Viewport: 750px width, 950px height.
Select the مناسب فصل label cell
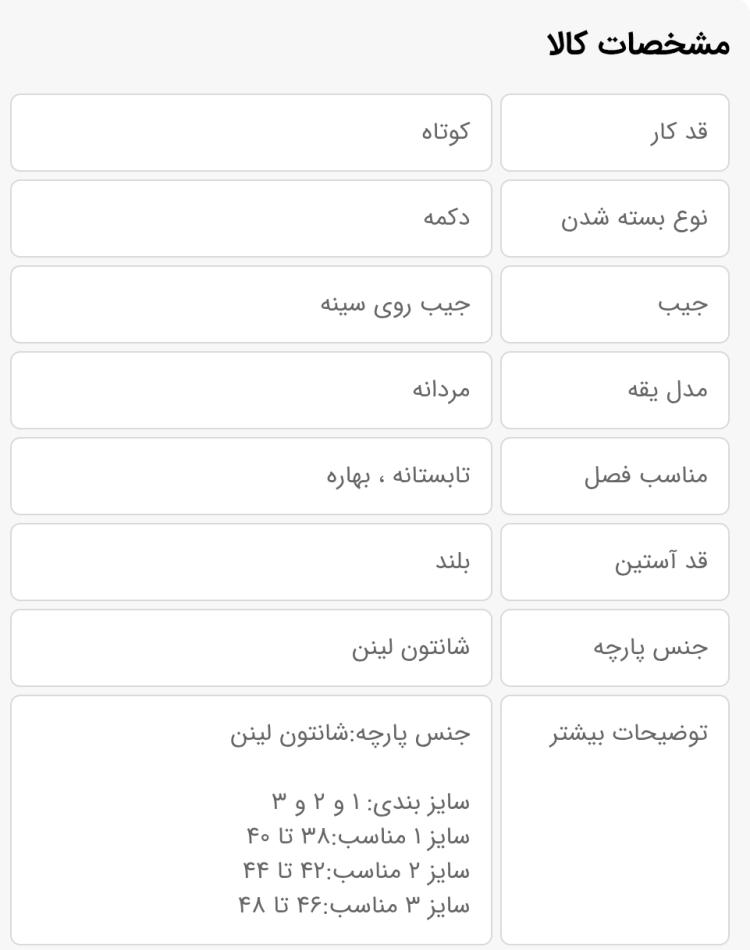point(615,477)
